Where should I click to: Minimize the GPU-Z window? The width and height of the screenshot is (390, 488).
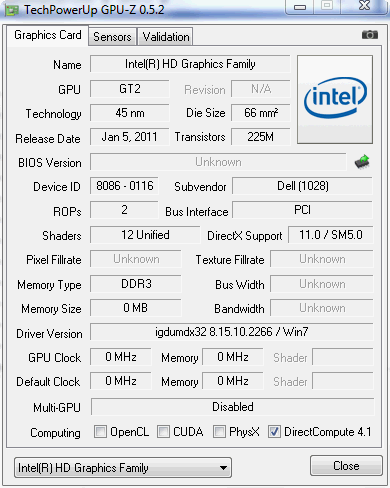[300, 7]
